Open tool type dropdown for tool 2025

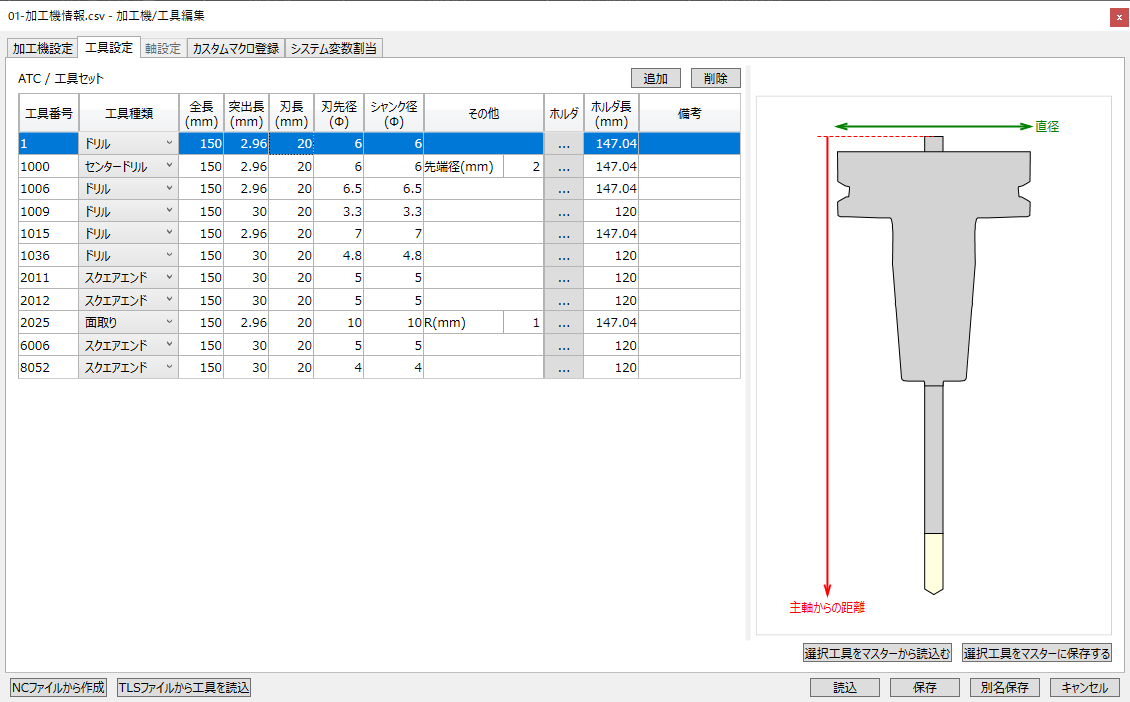[169, 323]
